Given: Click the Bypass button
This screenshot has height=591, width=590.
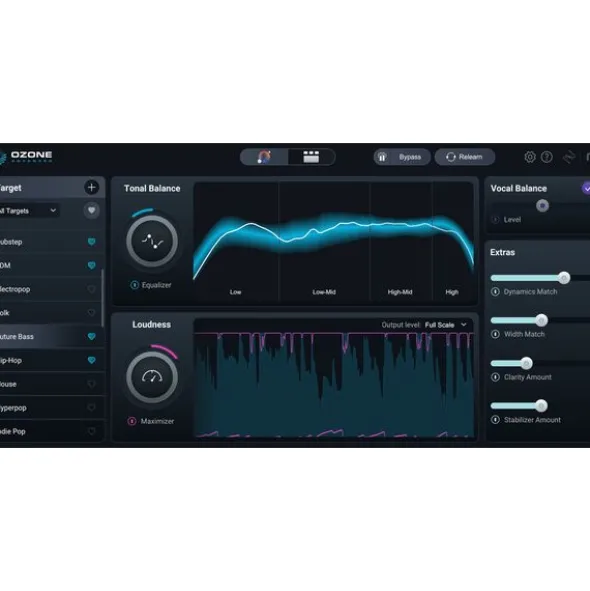Looking at the screenshot, I should tap(402, 157).
